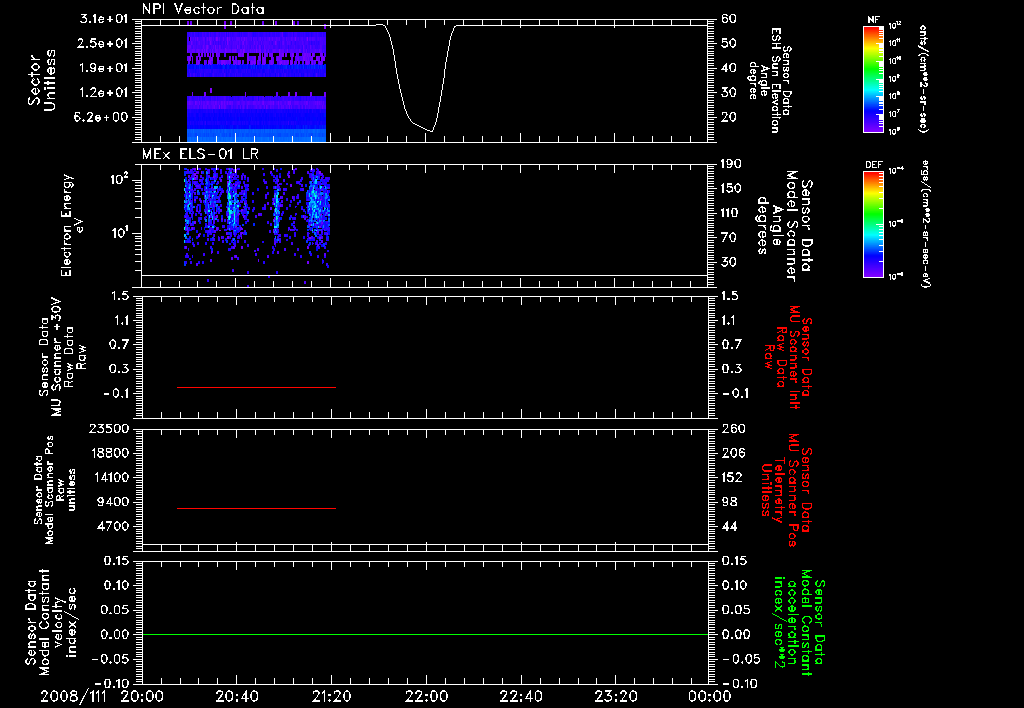Click the 14100 scanner position tick
The width and height of the screenshot is (1024, 708).
click(x=108, y=477)
